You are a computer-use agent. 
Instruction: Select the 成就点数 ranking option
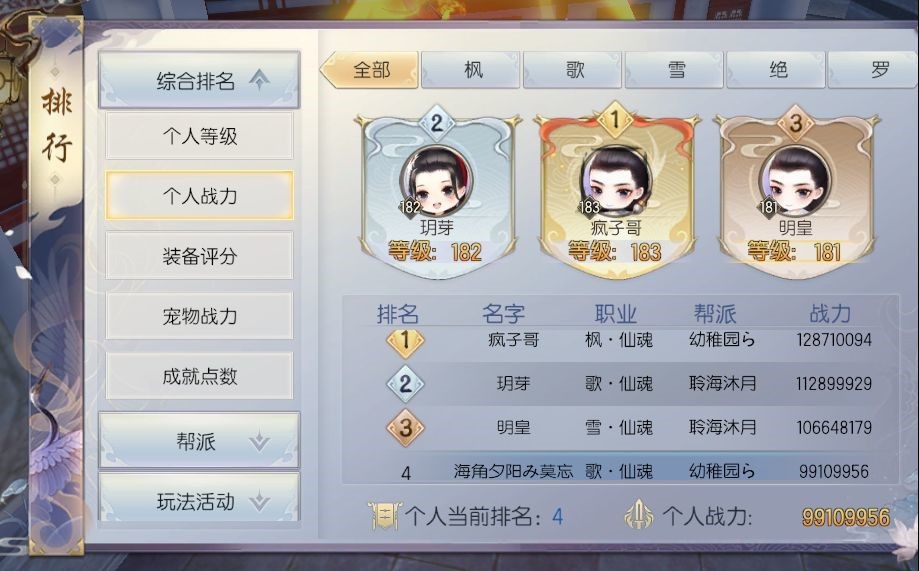199,376
